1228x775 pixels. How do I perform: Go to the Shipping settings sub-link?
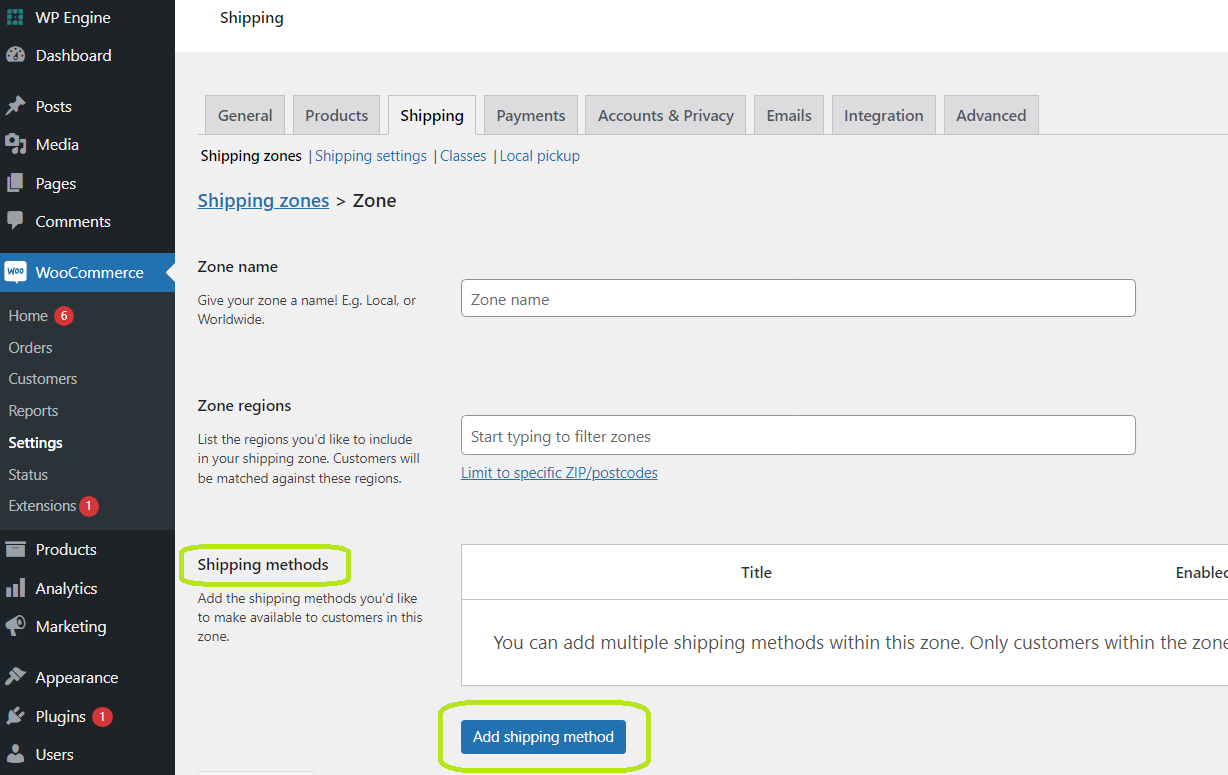pos(370,156)
